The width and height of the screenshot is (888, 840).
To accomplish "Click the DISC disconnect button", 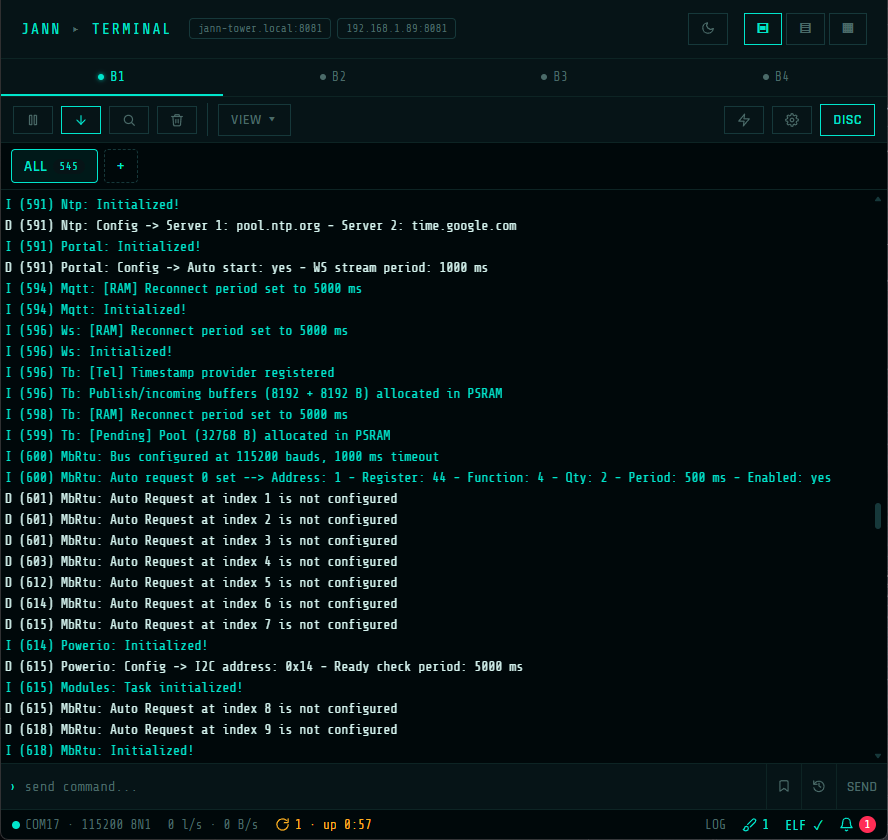I will (847, 120).
